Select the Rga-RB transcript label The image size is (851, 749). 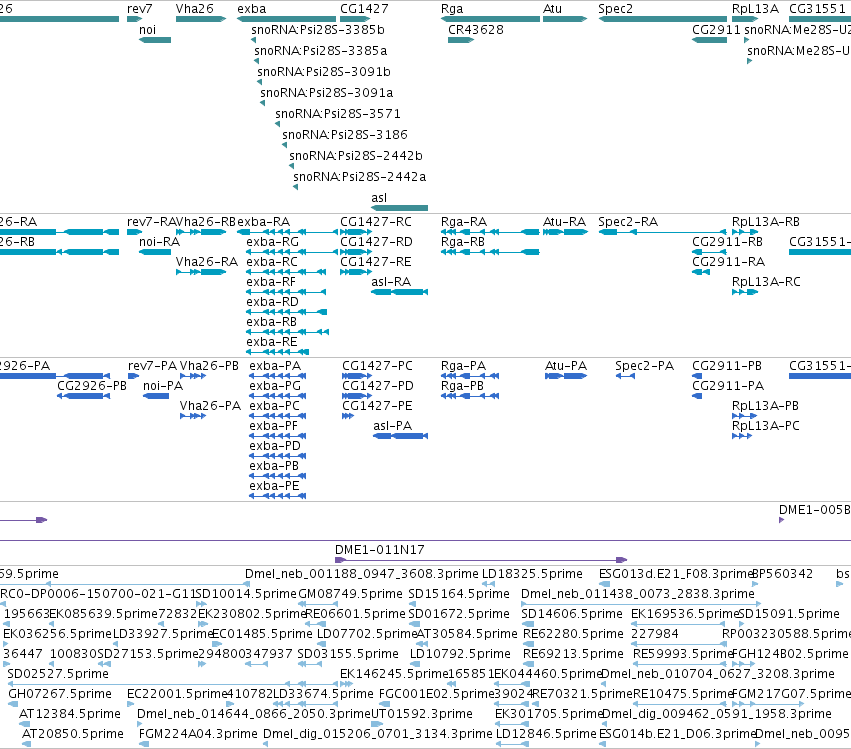(463, 242)
